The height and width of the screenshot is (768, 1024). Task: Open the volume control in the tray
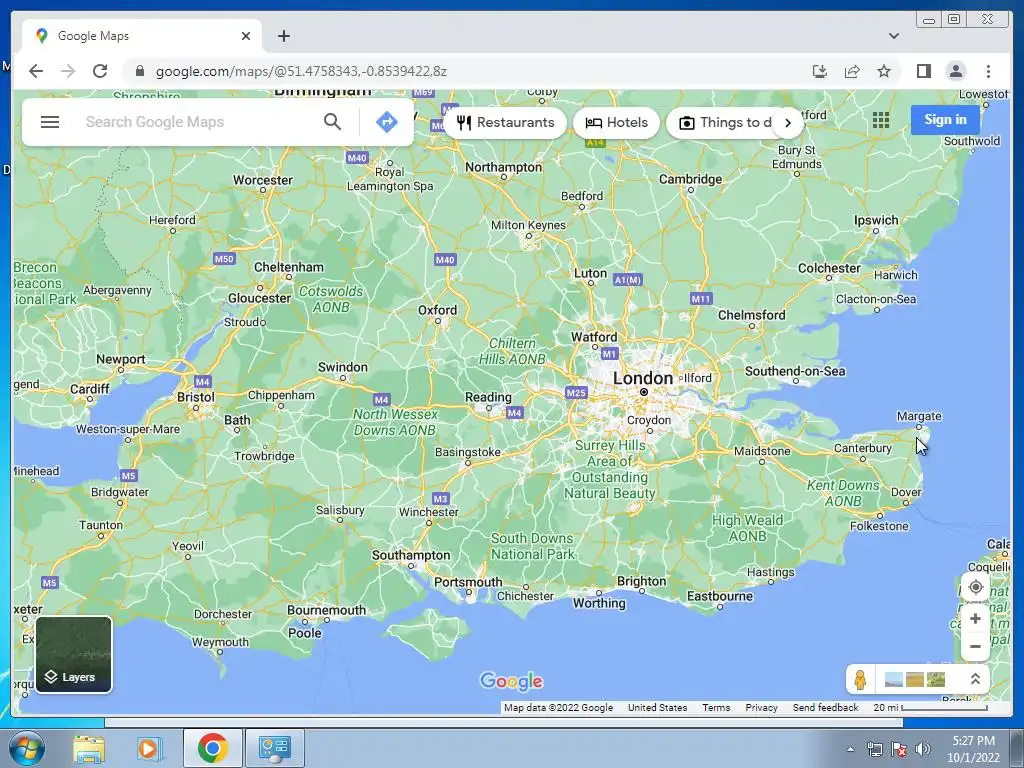pyautogui.click(x=923, y=749)
